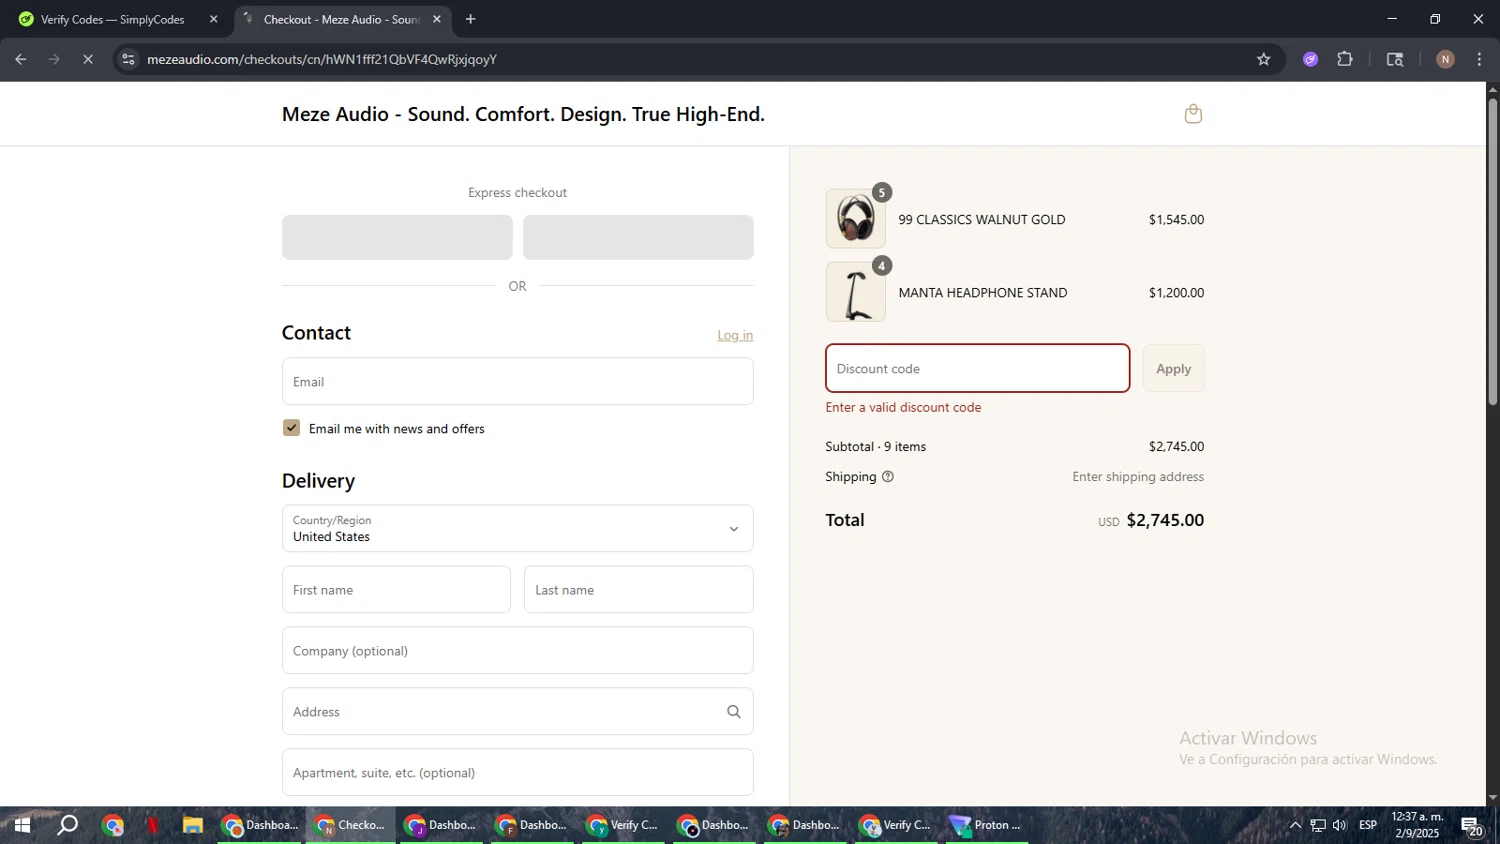Open File Explorer from the taskbar

(x=193, y=825)
